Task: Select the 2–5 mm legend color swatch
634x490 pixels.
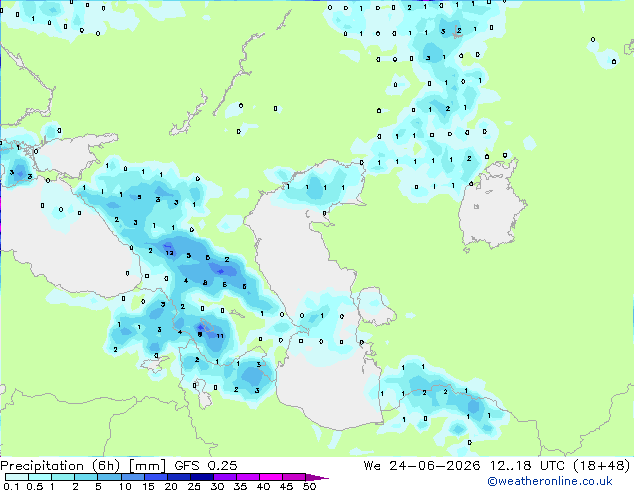Action: [86, 477]
